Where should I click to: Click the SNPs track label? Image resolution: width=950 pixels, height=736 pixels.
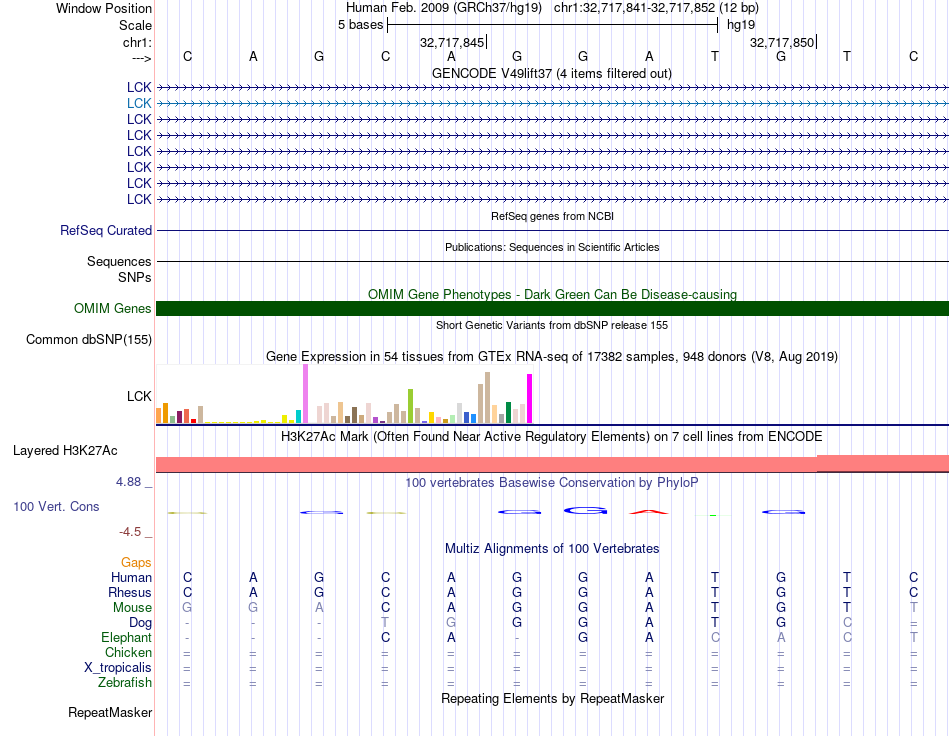pyautogui.click(x=135, y=277)
